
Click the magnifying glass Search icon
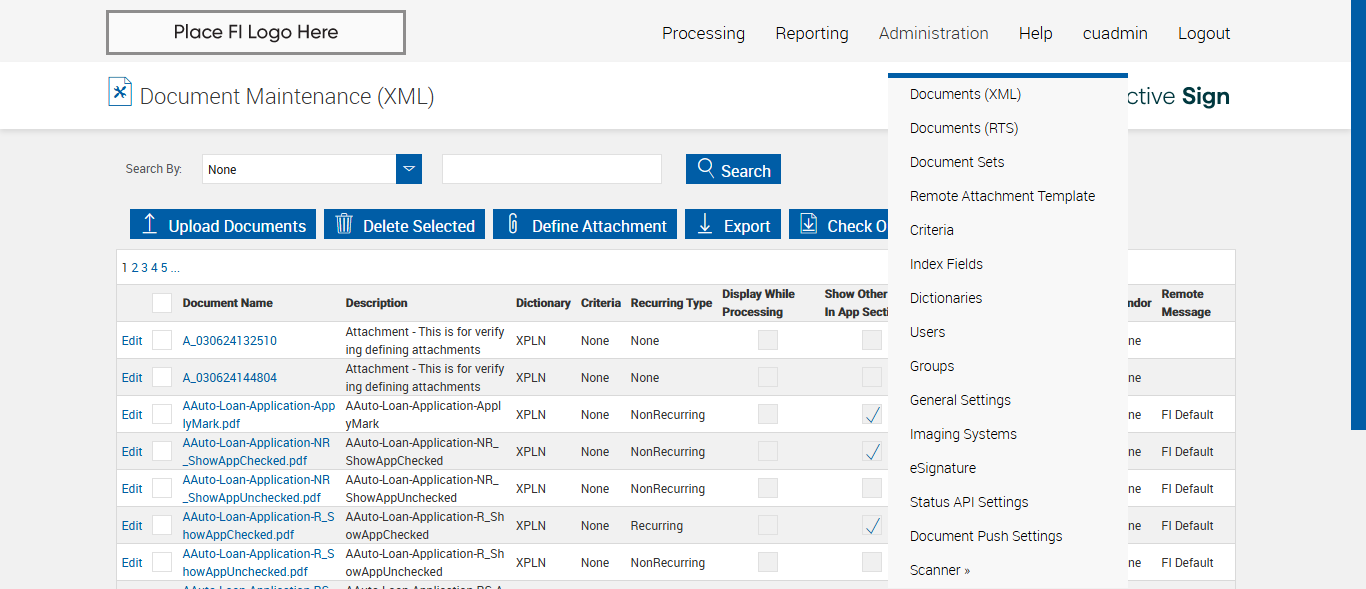coord(706,168)
